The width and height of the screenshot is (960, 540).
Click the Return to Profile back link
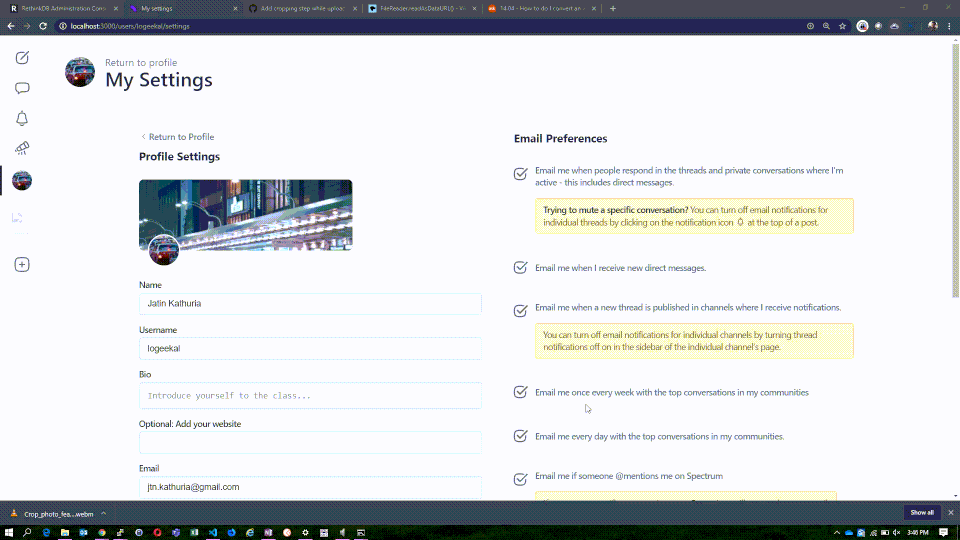tap(177, 137)
